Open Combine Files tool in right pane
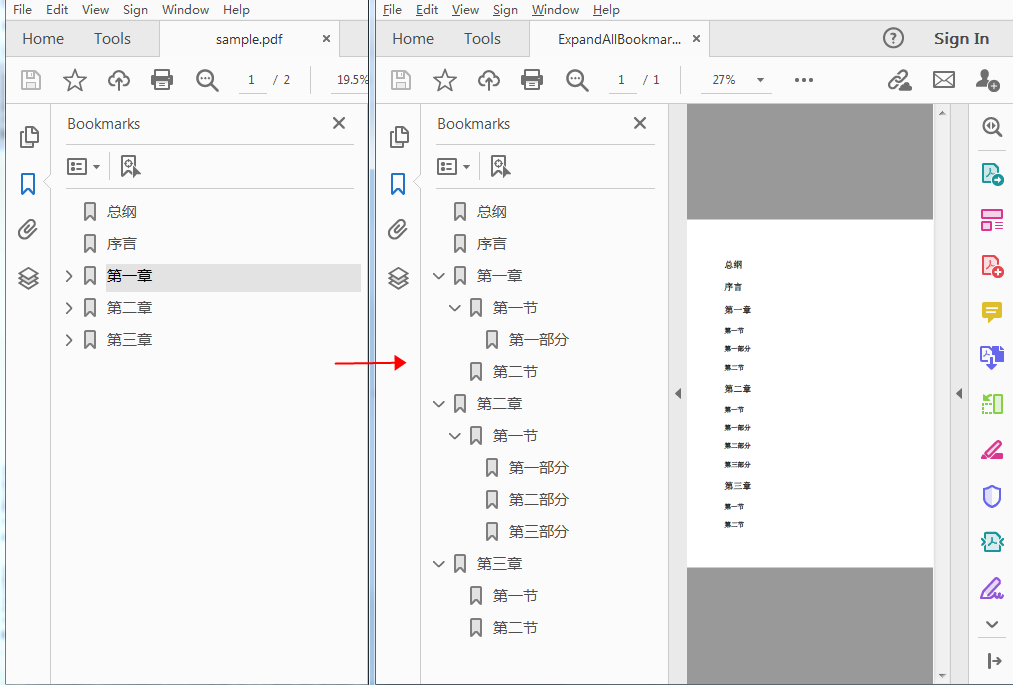The width and height of the screenshot is (1013, 685). tap(992, 357)
